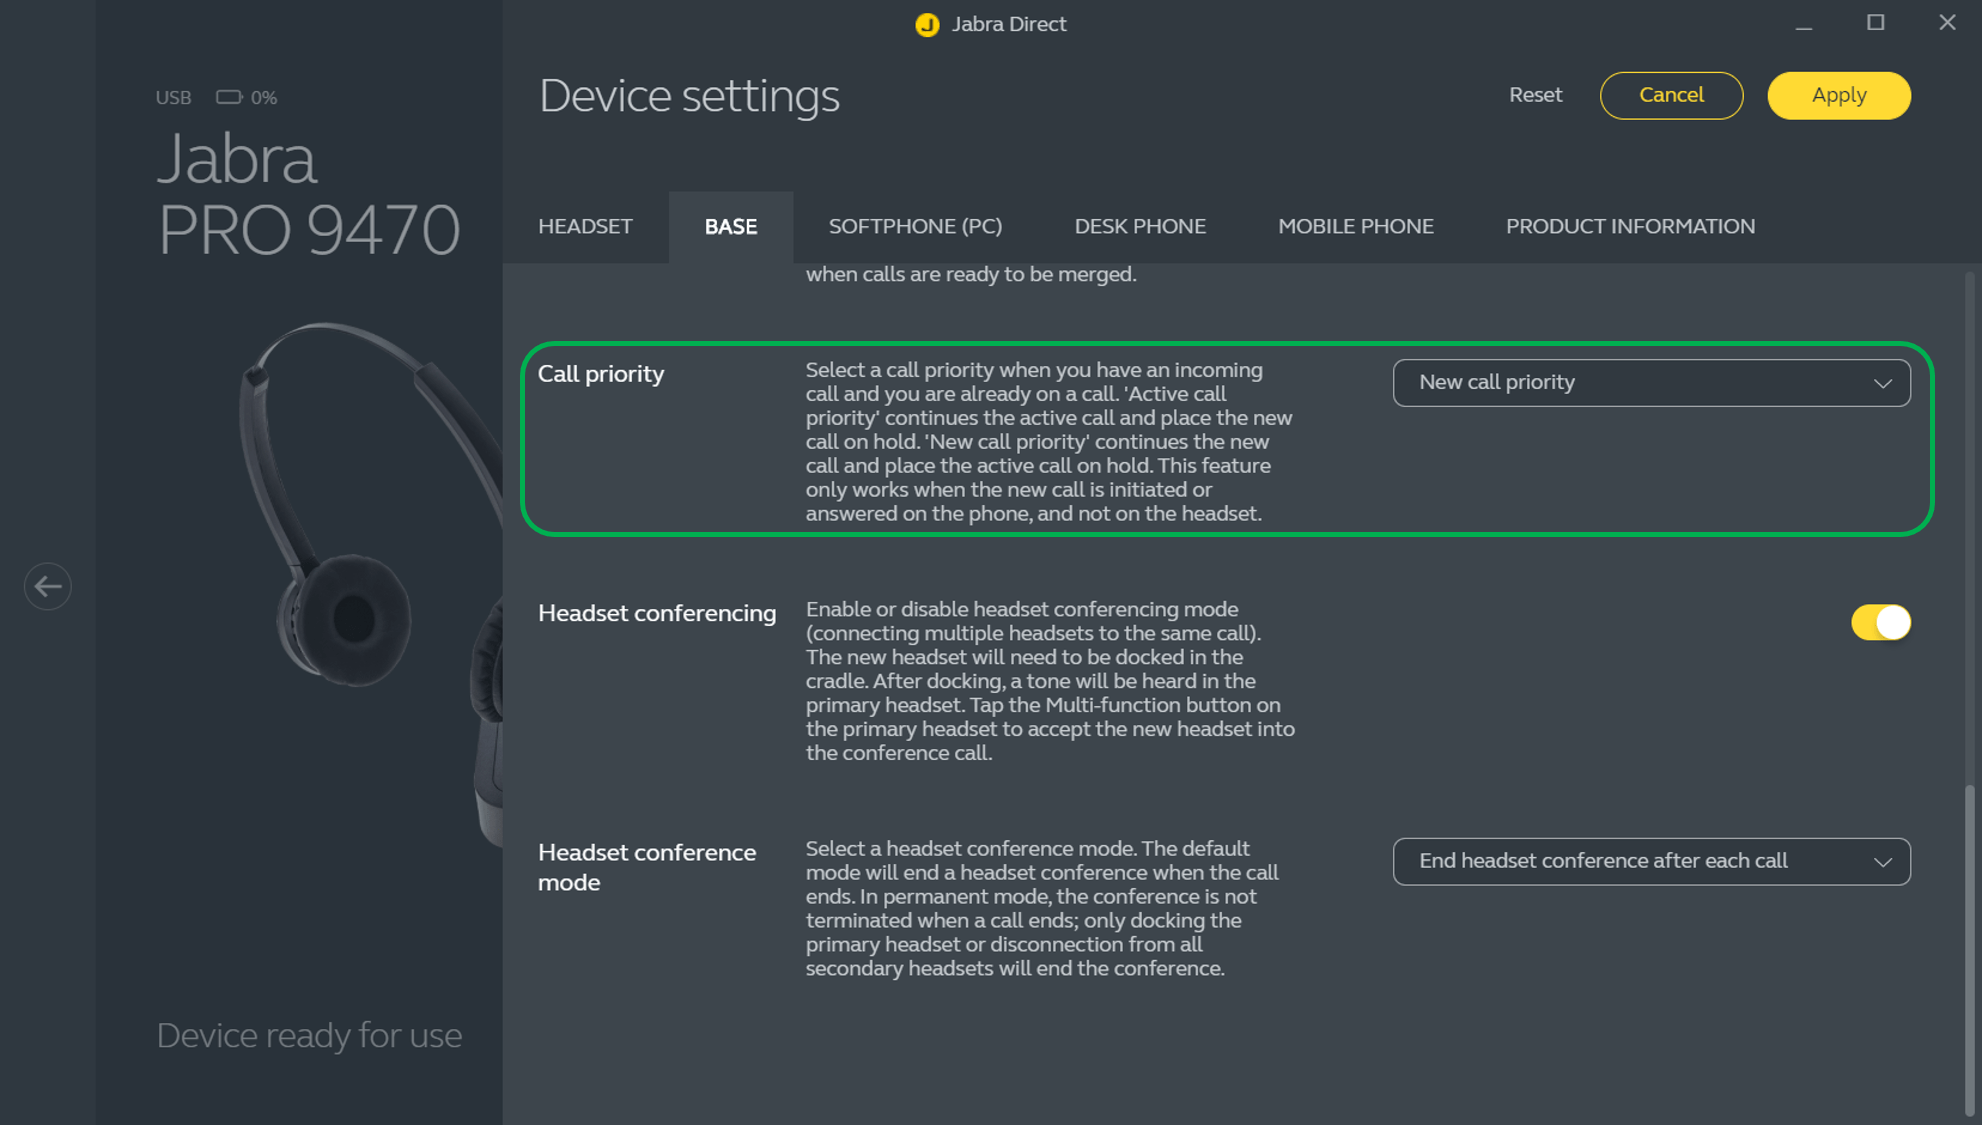This screenshot has width=1982, height=1125.
Task: Click the battery level icon
Action: (229, 97)
